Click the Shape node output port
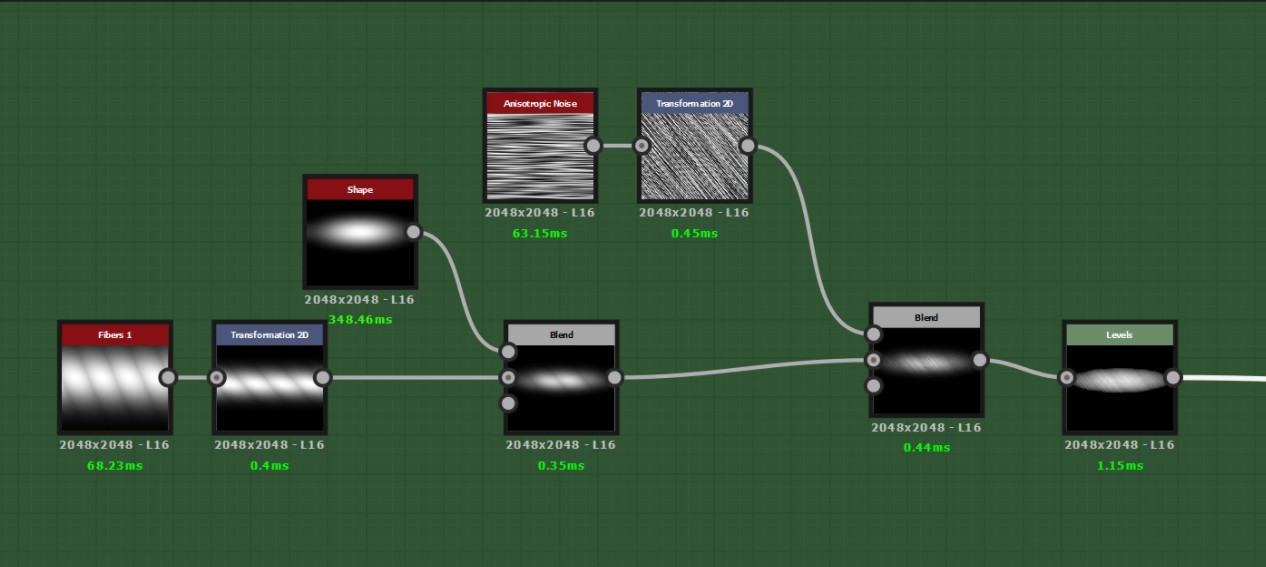The height and width of the screenshot is (567, 1266). [x=413, y=232]
